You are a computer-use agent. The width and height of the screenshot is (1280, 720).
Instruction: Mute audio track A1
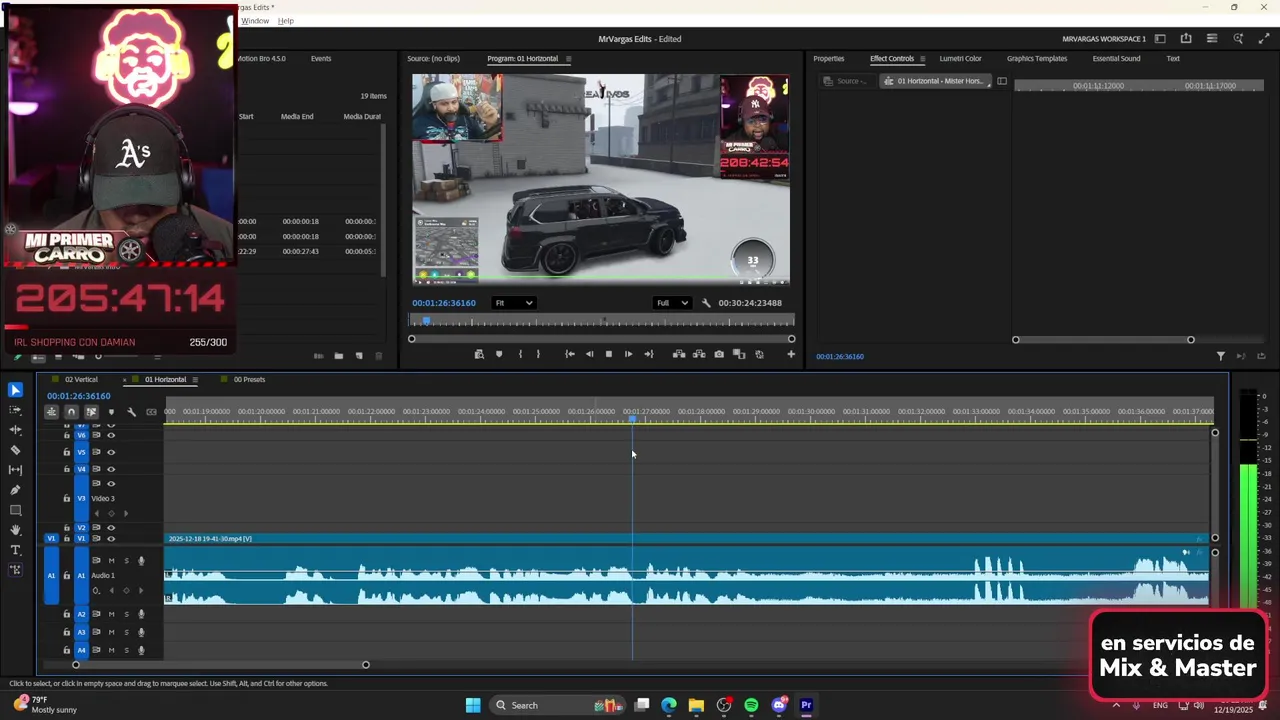(111, 561)
